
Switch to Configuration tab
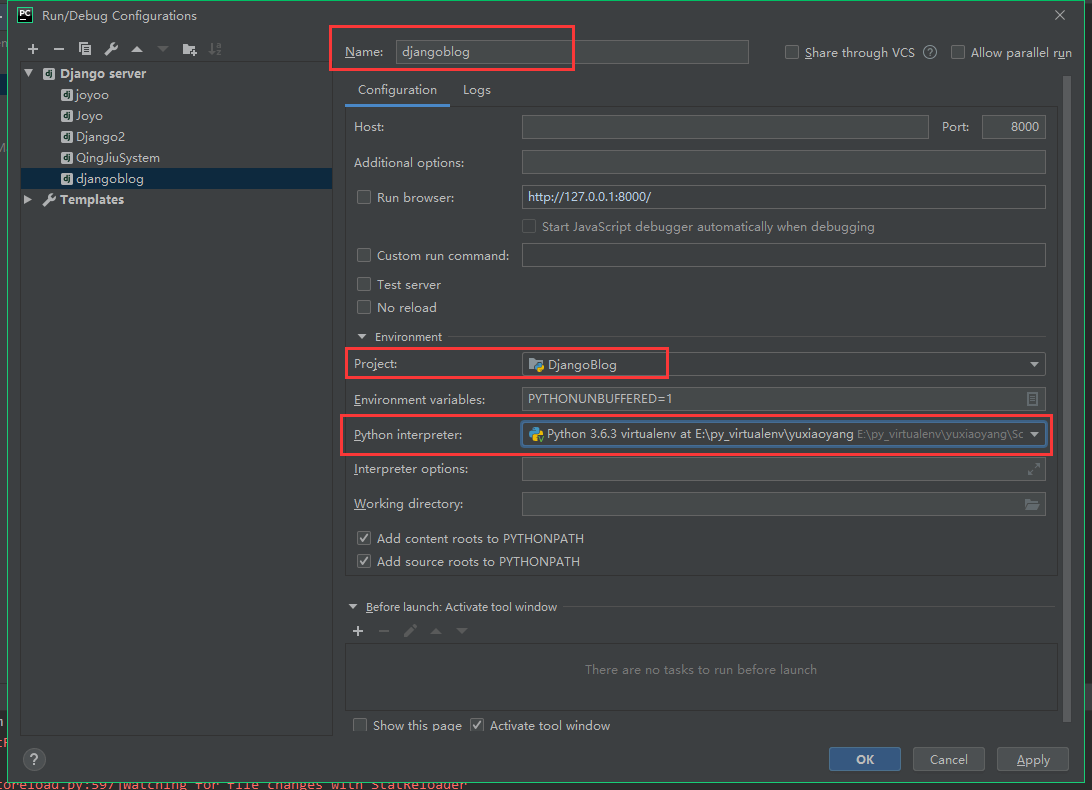pos(397,90)
